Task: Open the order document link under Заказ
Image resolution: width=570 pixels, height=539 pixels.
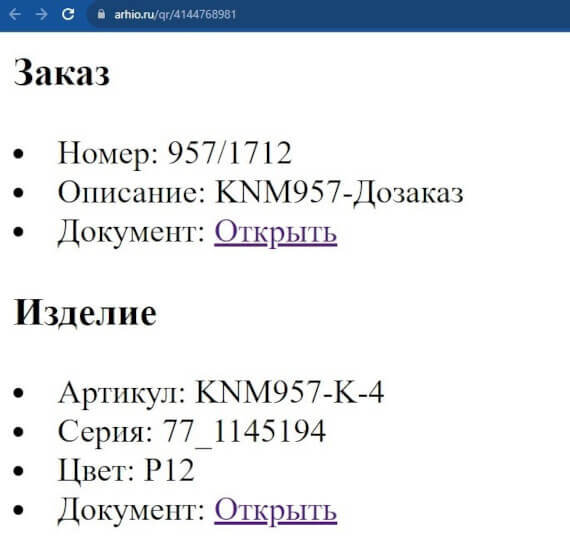Action: pos(276,232)
